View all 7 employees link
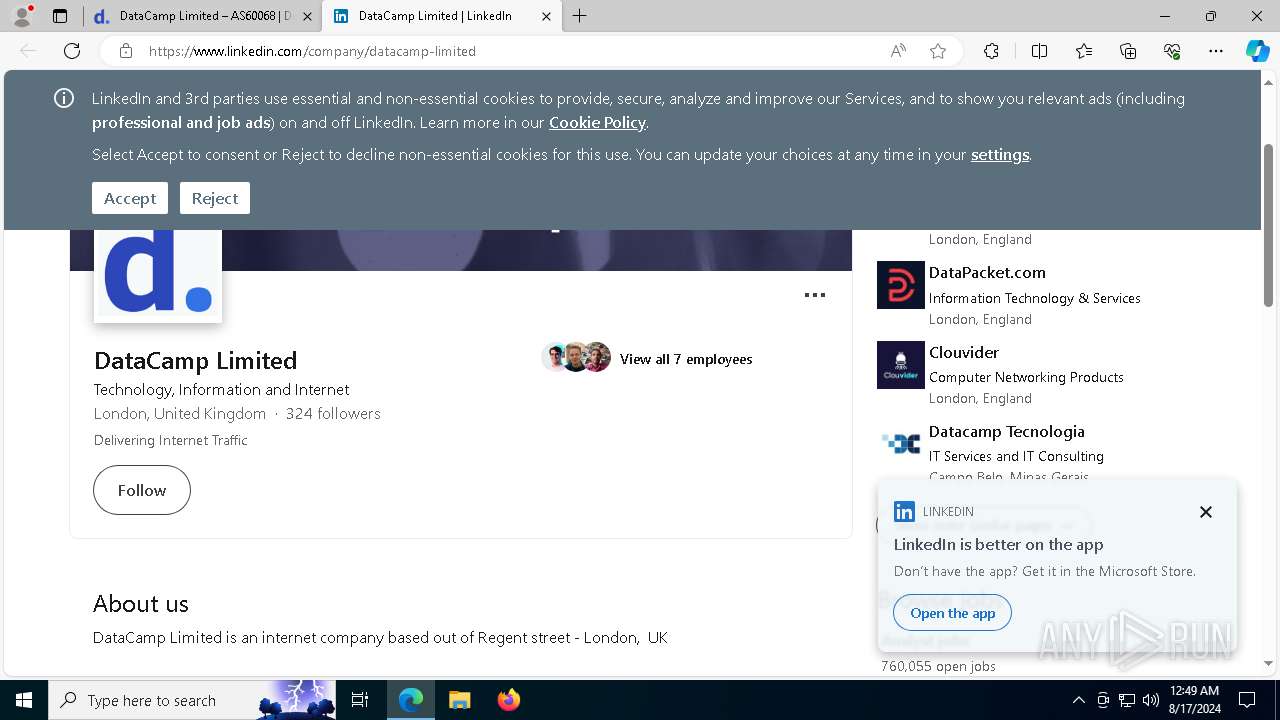 686,359
